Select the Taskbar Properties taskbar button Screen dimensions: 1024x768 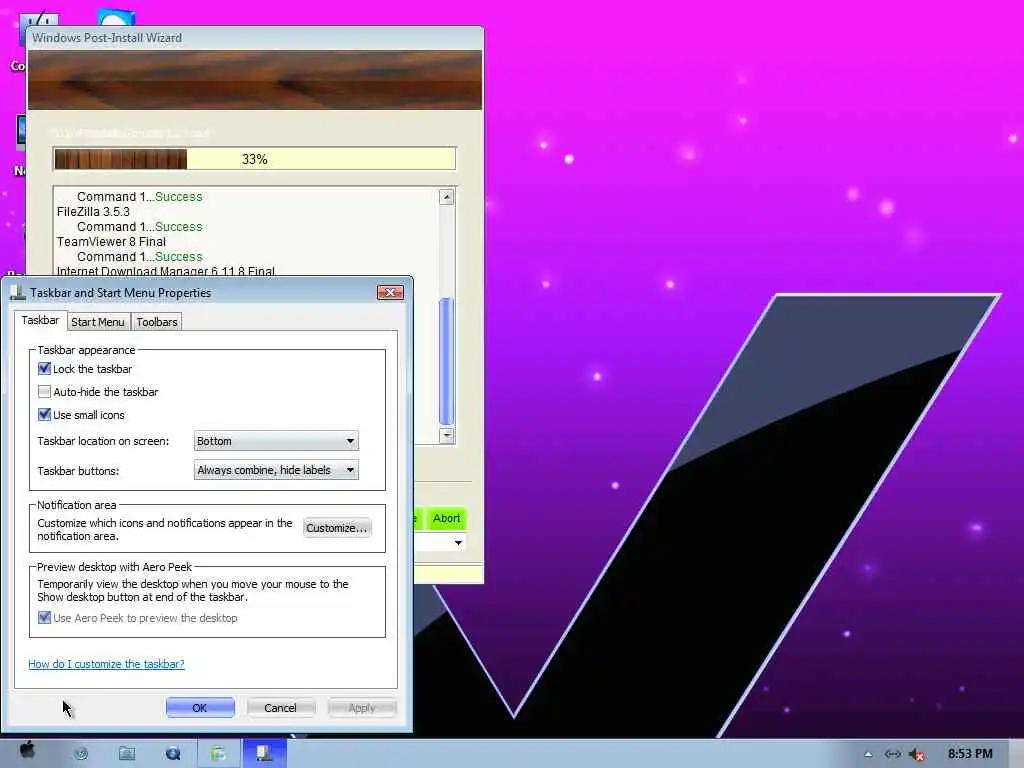264,754
